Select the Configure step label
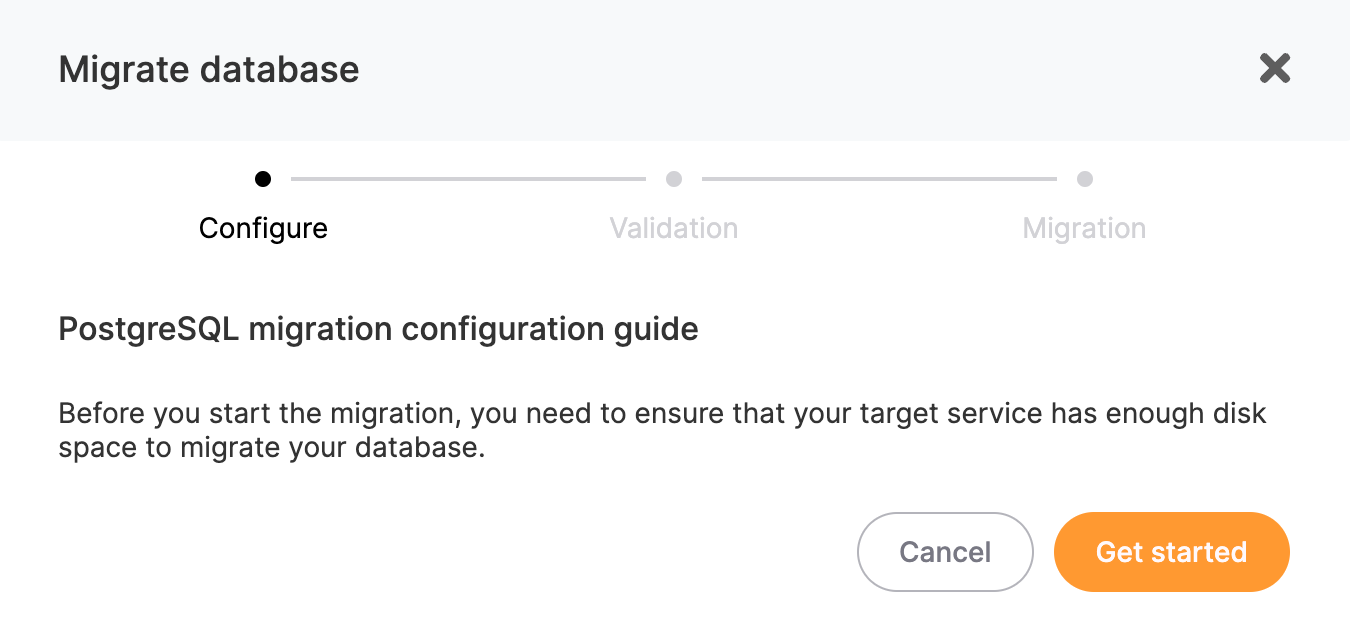The width and height of the screenshot is (1350, 620). tap(263, 228)
